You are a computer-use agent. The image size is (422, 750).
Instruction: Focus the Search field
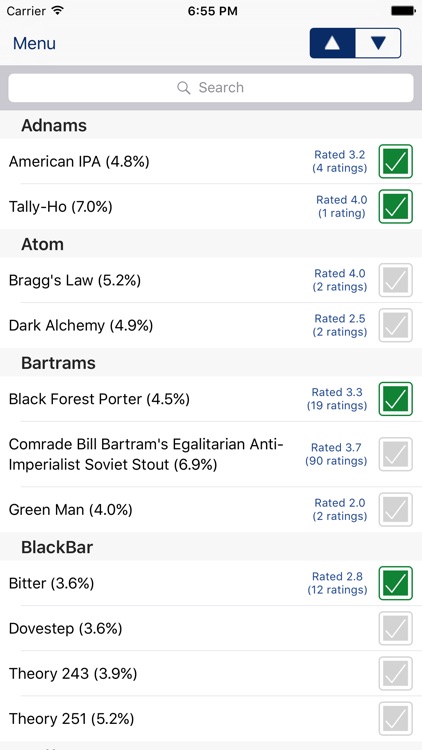coord(211,88)
